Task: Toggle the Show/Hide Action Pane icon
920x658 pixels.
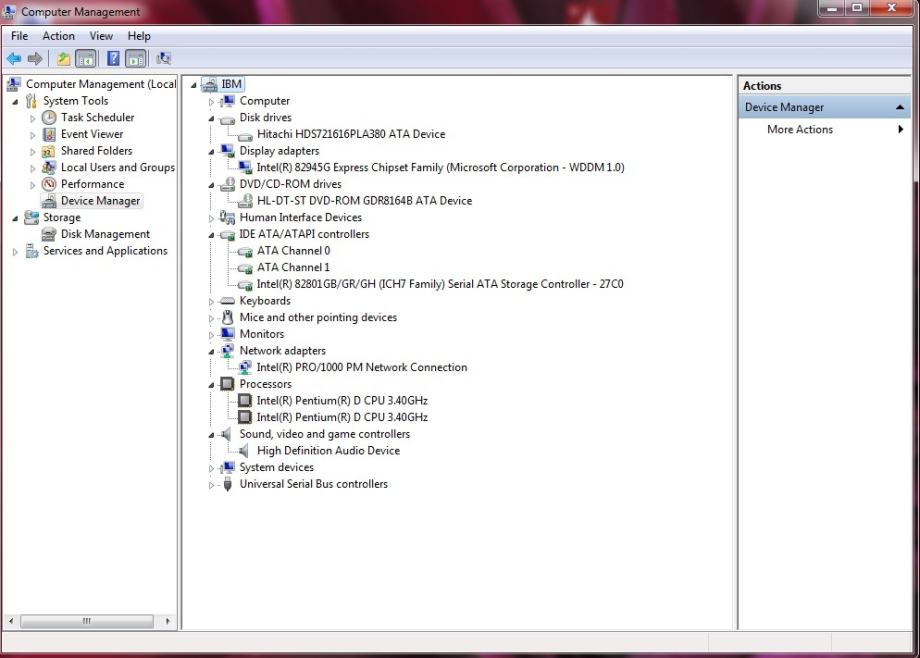Action: pyautogui.click(x=136, y=58)
